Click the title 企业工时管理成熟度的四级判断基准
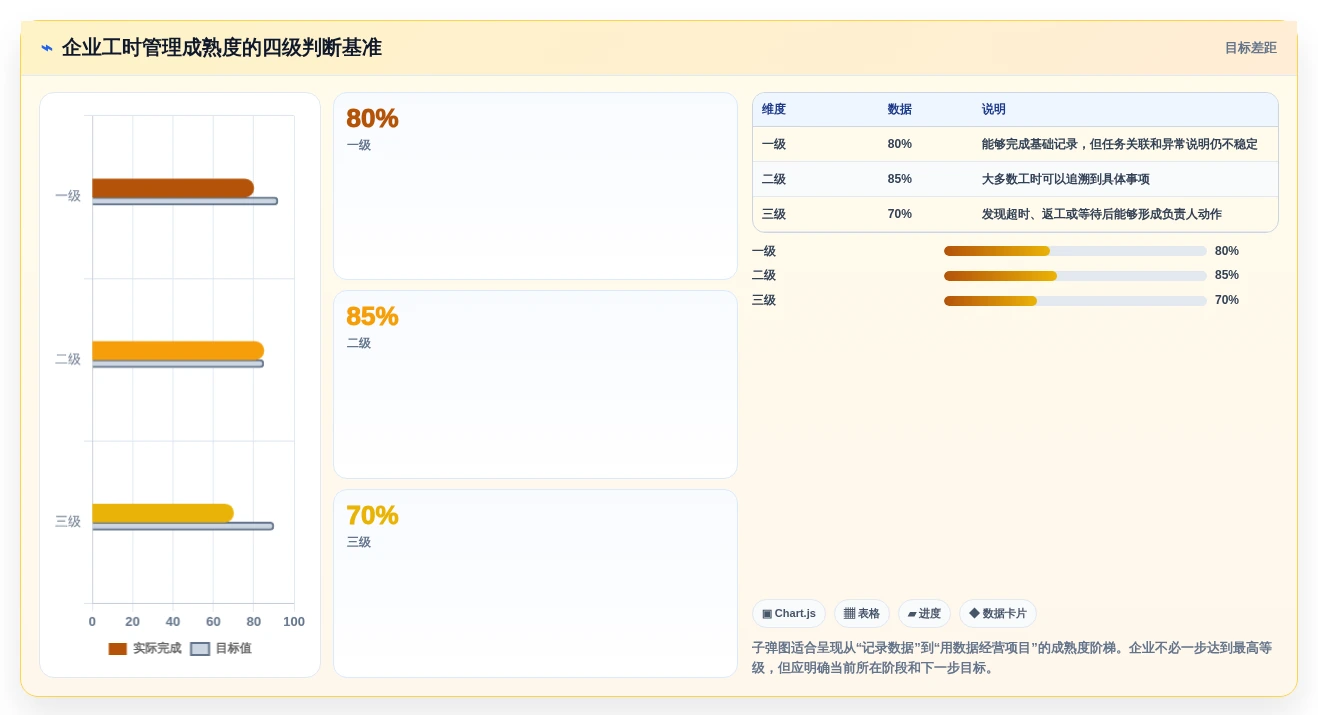This screenshot has width=1318, height=715. 222,48
